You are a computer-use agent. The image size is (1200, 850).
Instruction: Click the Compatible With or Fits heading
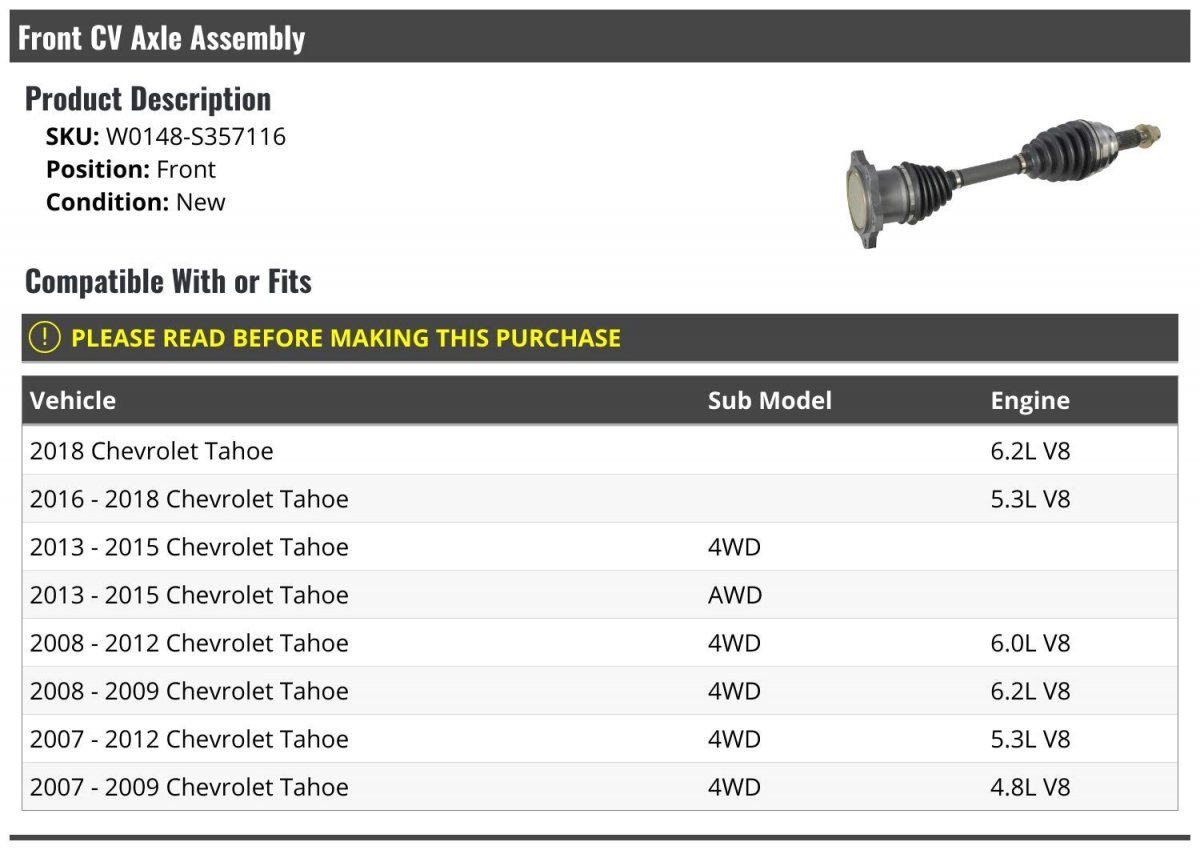168,282
